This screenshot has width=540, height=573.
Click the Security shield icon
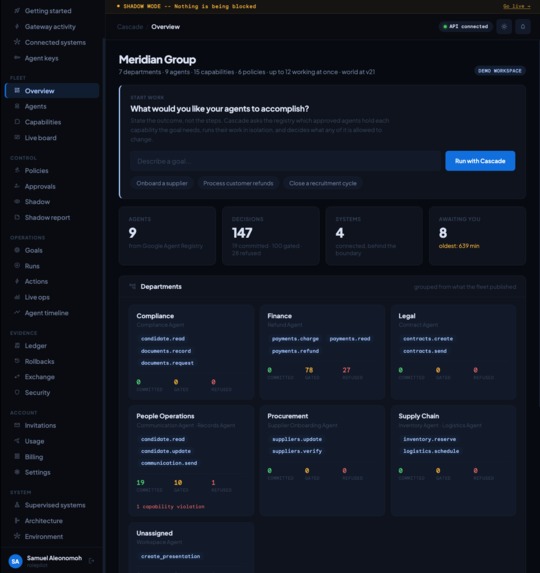17,392
